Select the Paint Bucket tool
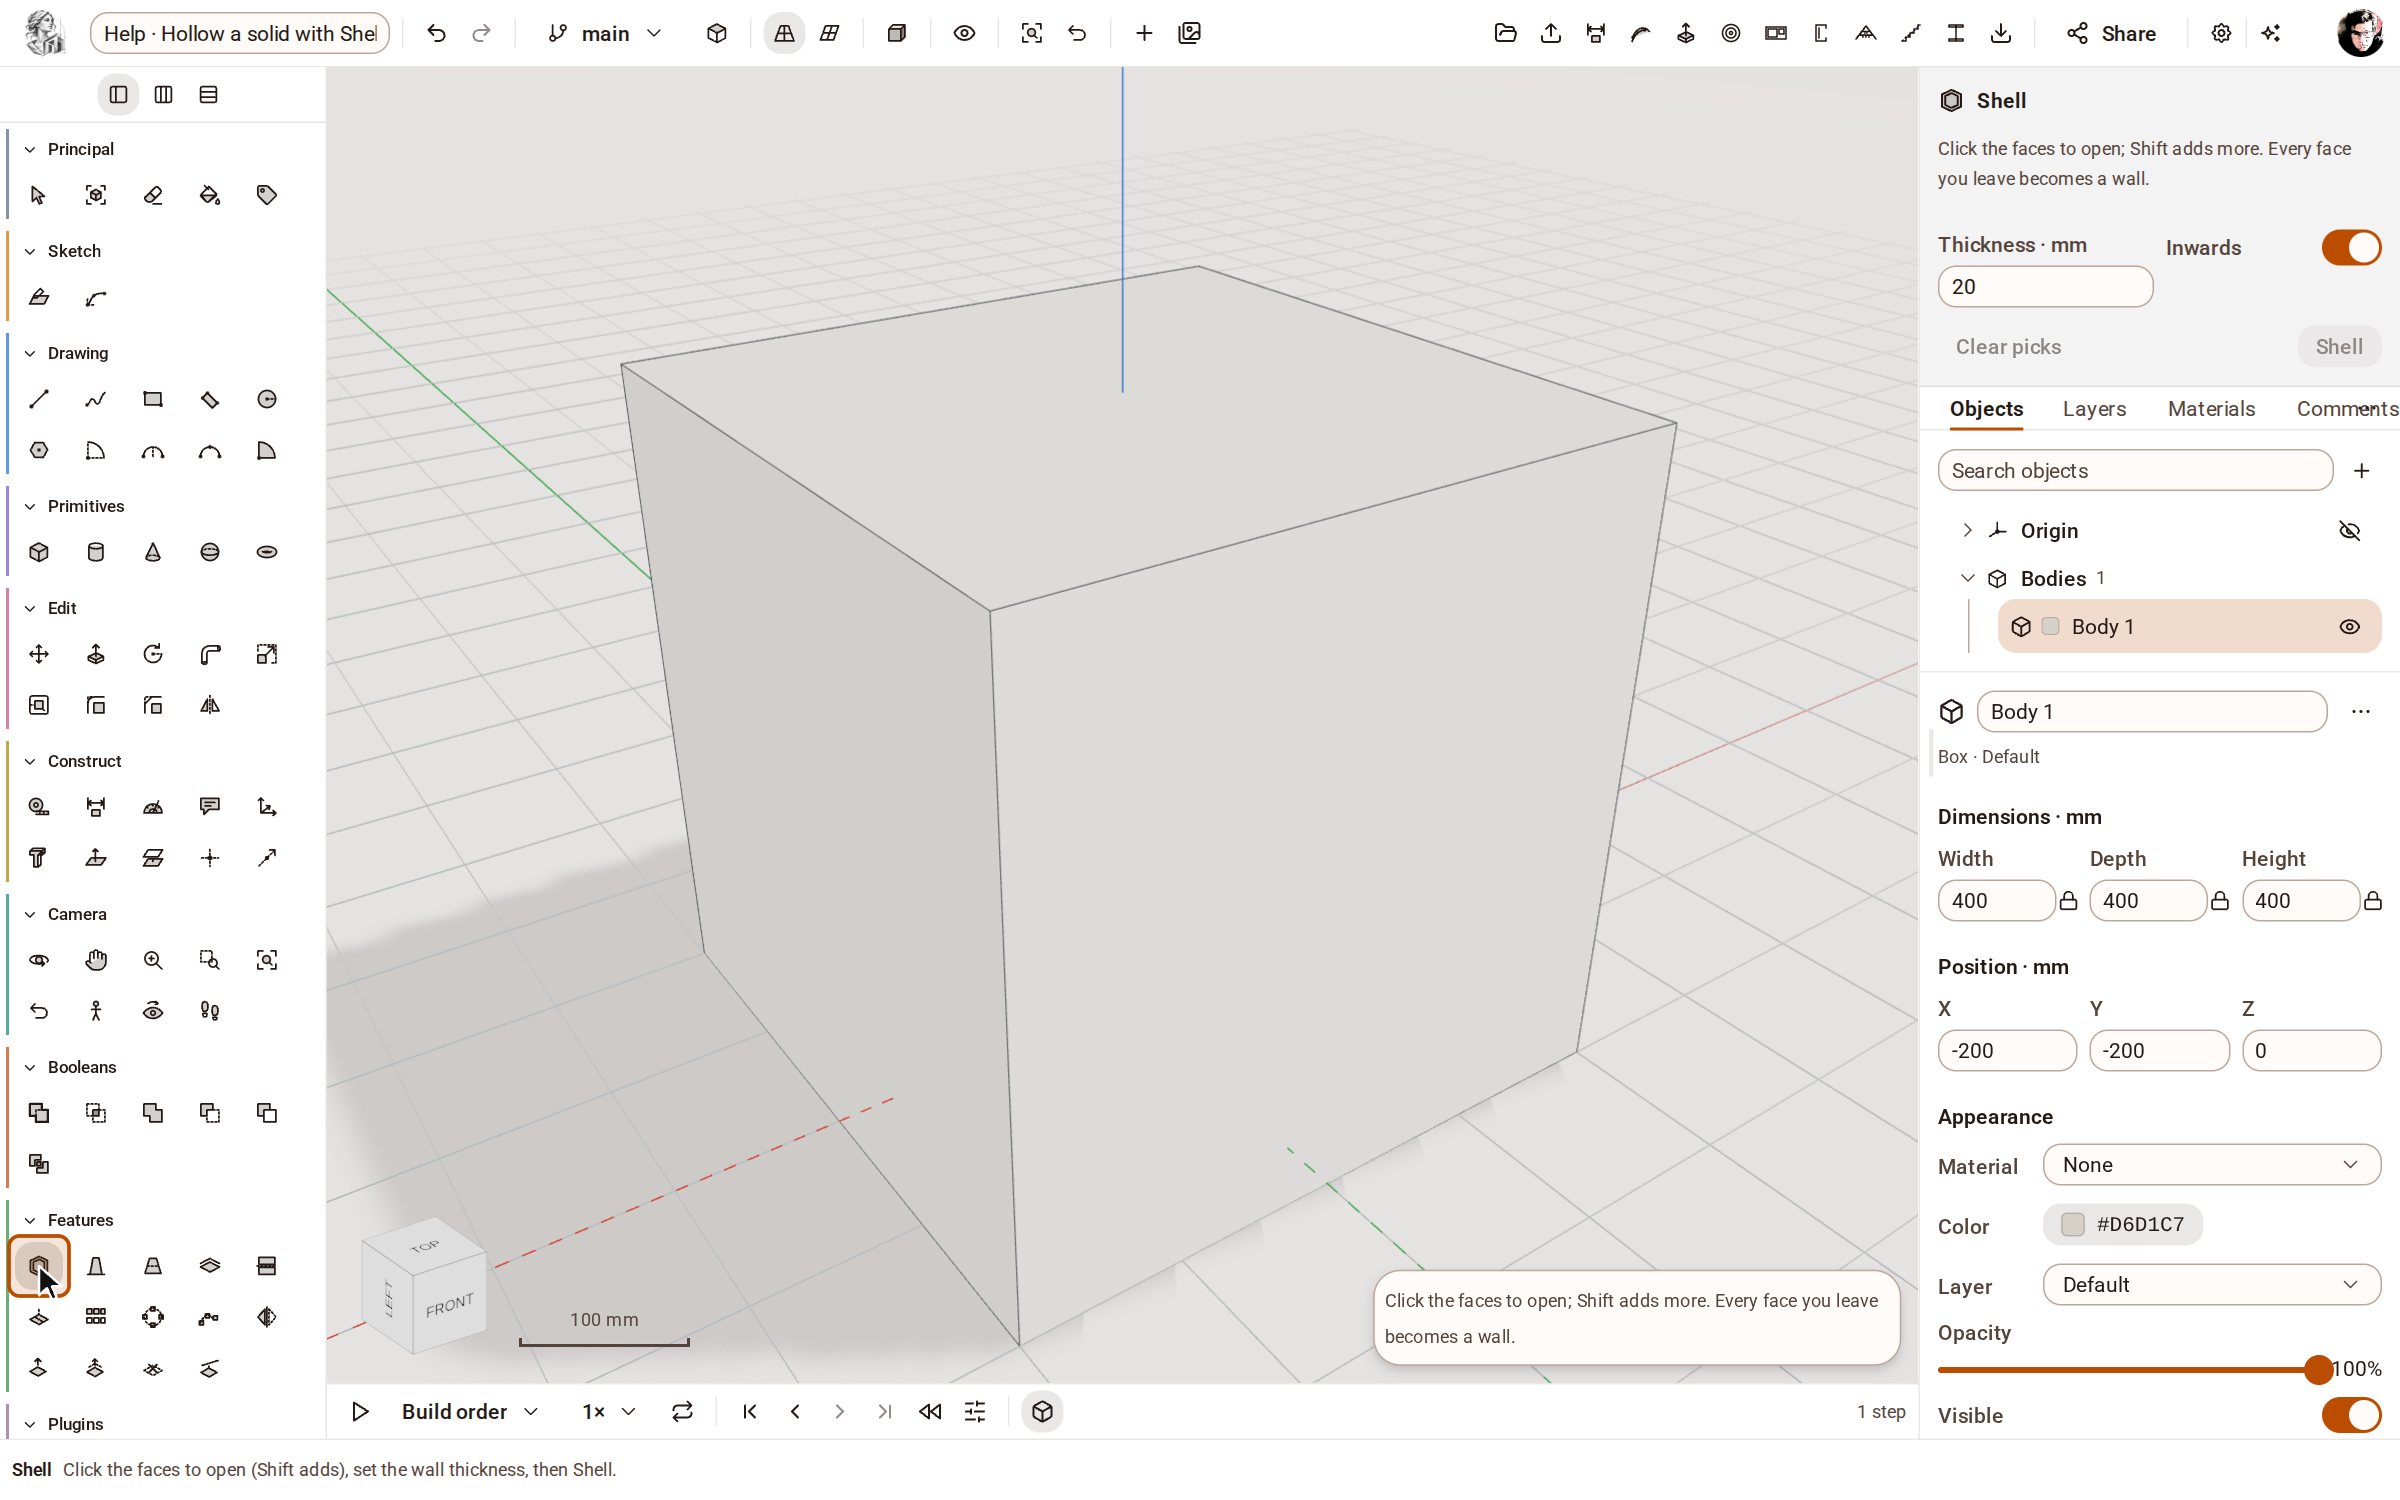 210,195
